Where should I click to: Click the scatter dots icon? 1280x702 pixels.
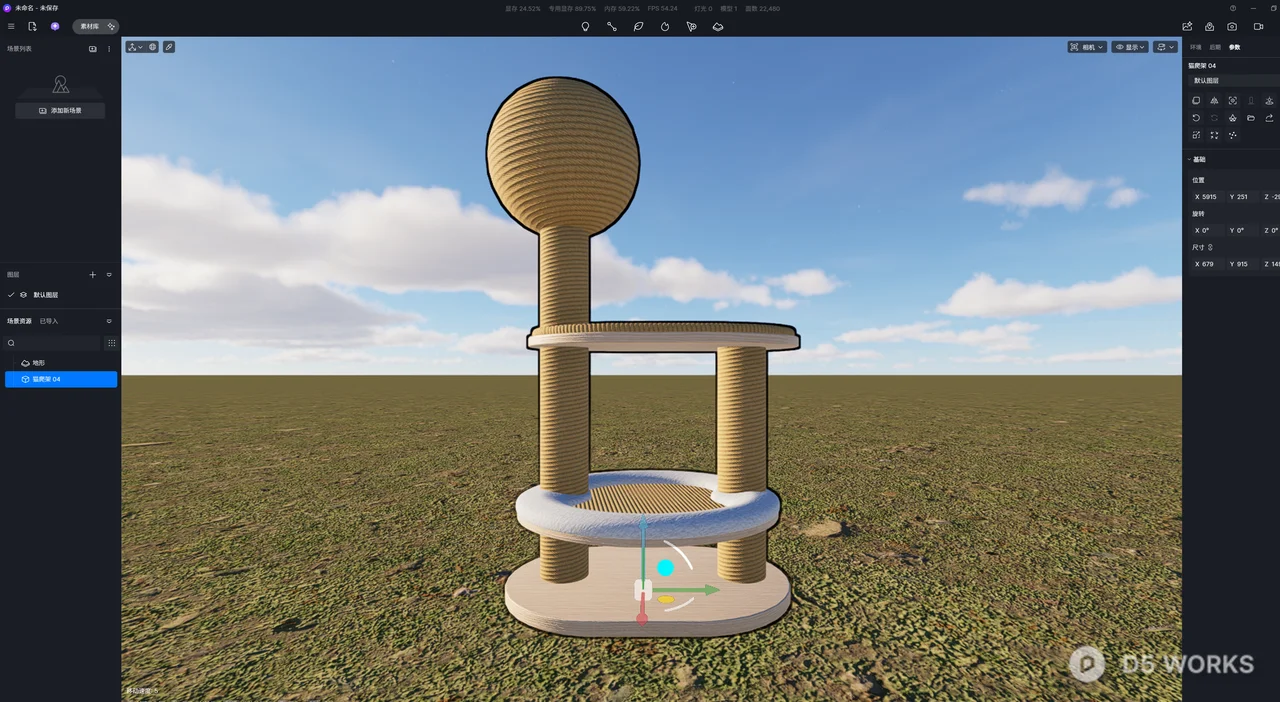[1233, 135]
